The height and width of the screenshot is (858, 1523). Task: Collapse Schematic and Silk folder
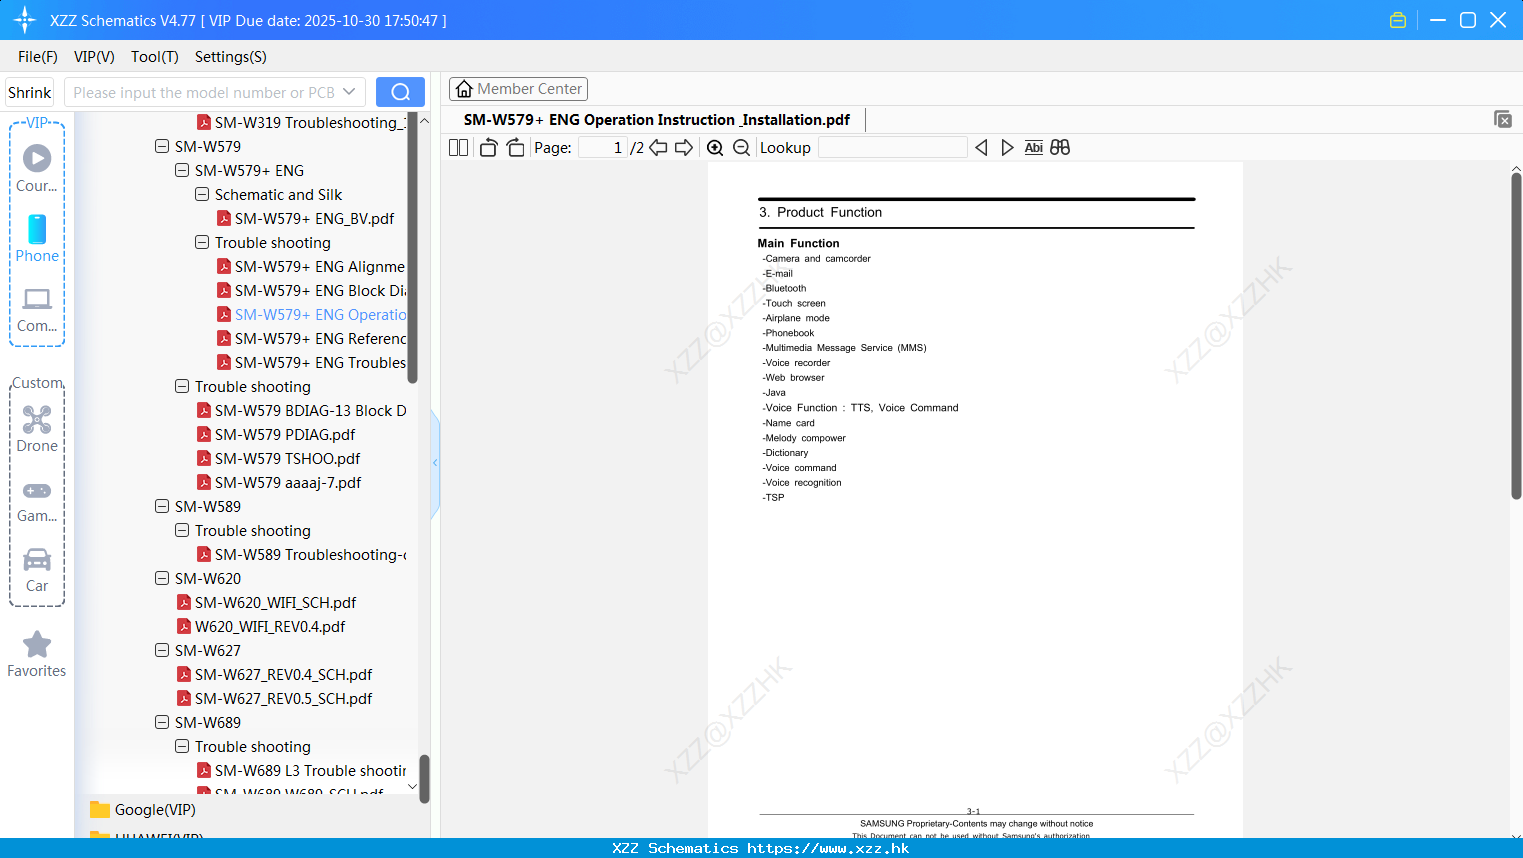202,194
